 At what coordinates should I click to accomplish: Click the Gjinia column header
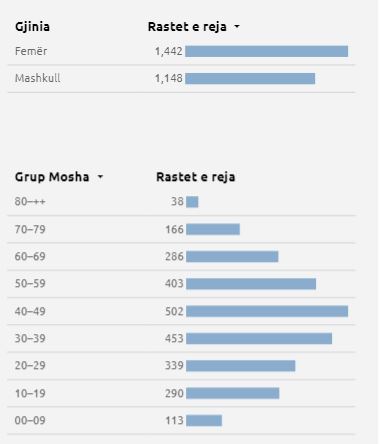point(32,27)
